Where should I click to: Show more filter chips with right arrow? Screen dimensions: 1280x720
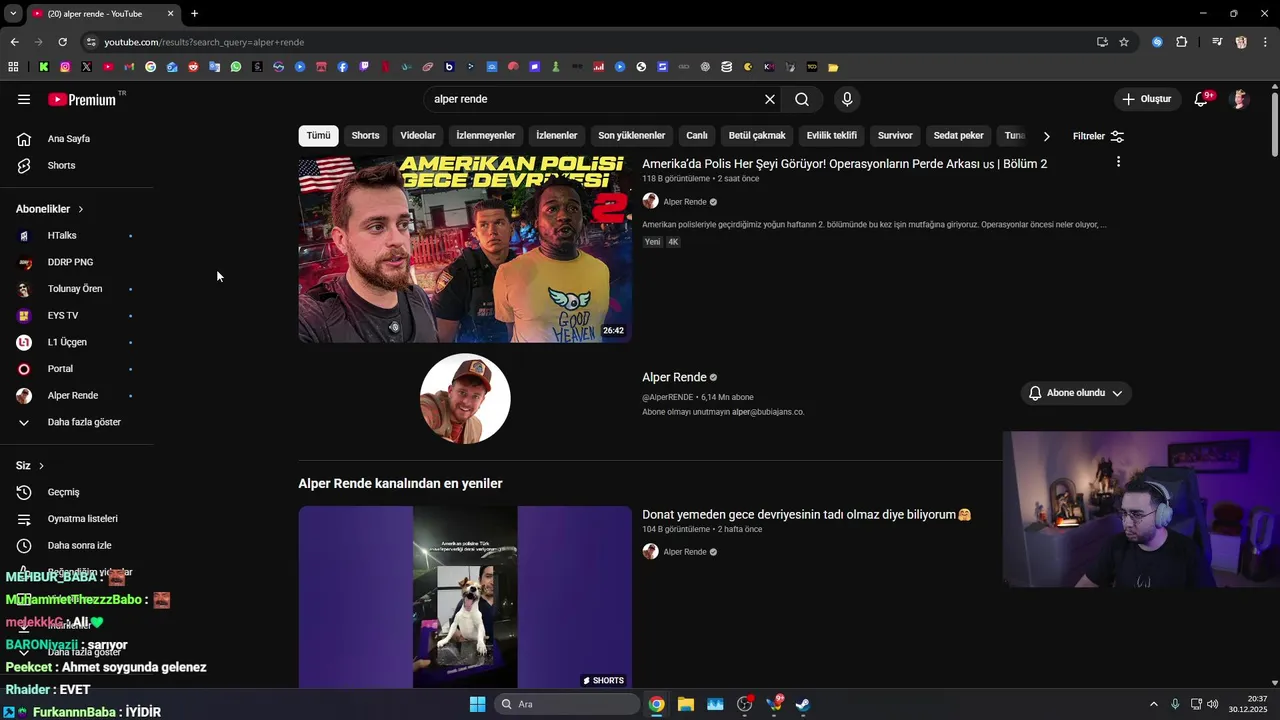pos(1047,136)
